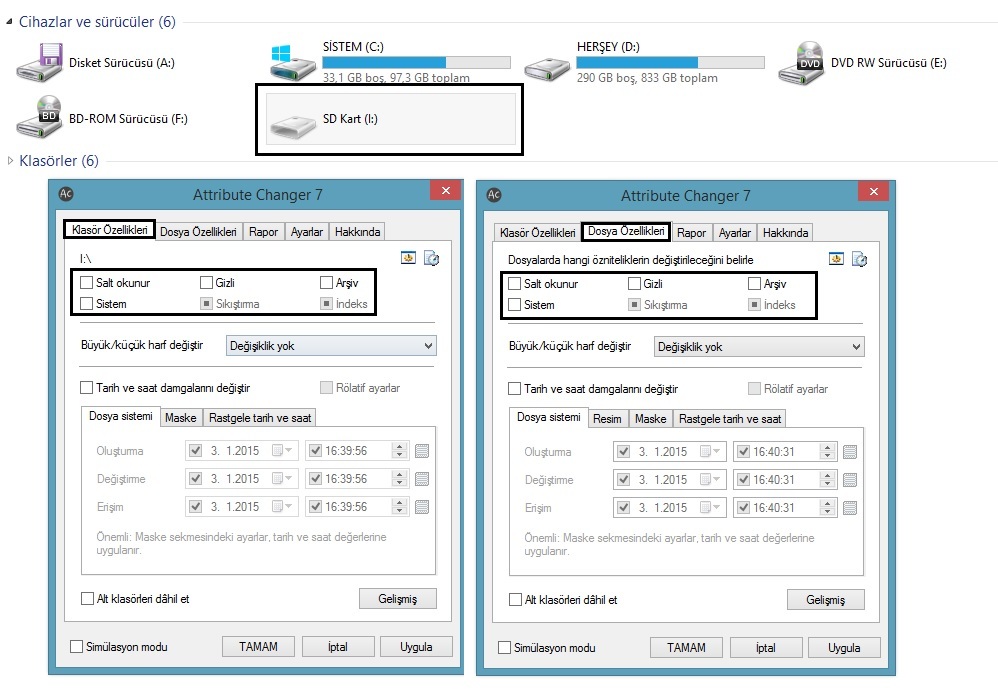
Task: Select the DVD RW Sürücüsü (E:) icon
Action: [x=801, y=62]
